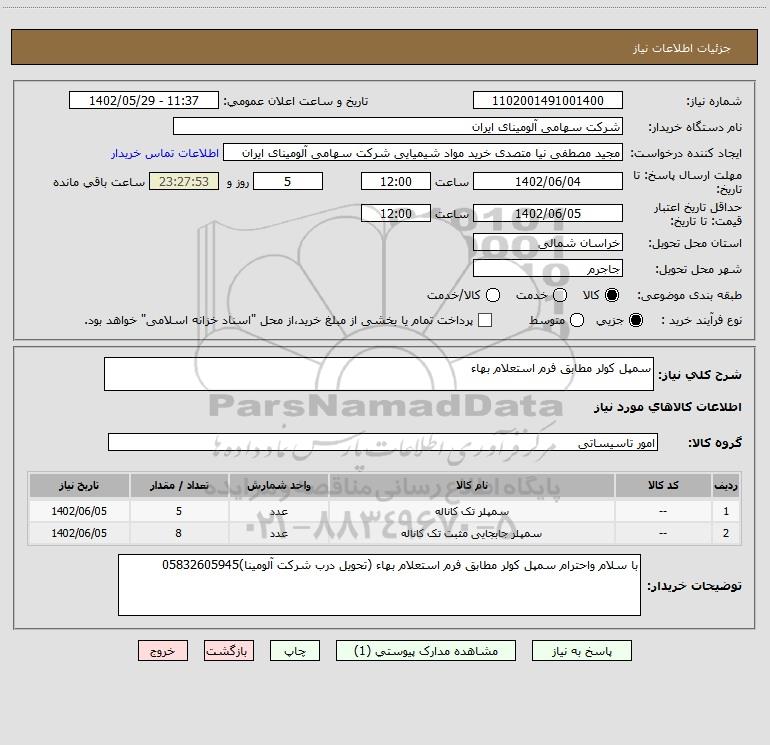This screenshot has width=770, height=745.
Task: Click the price validity date 1402/06/05 field
Action: [548, 214]
